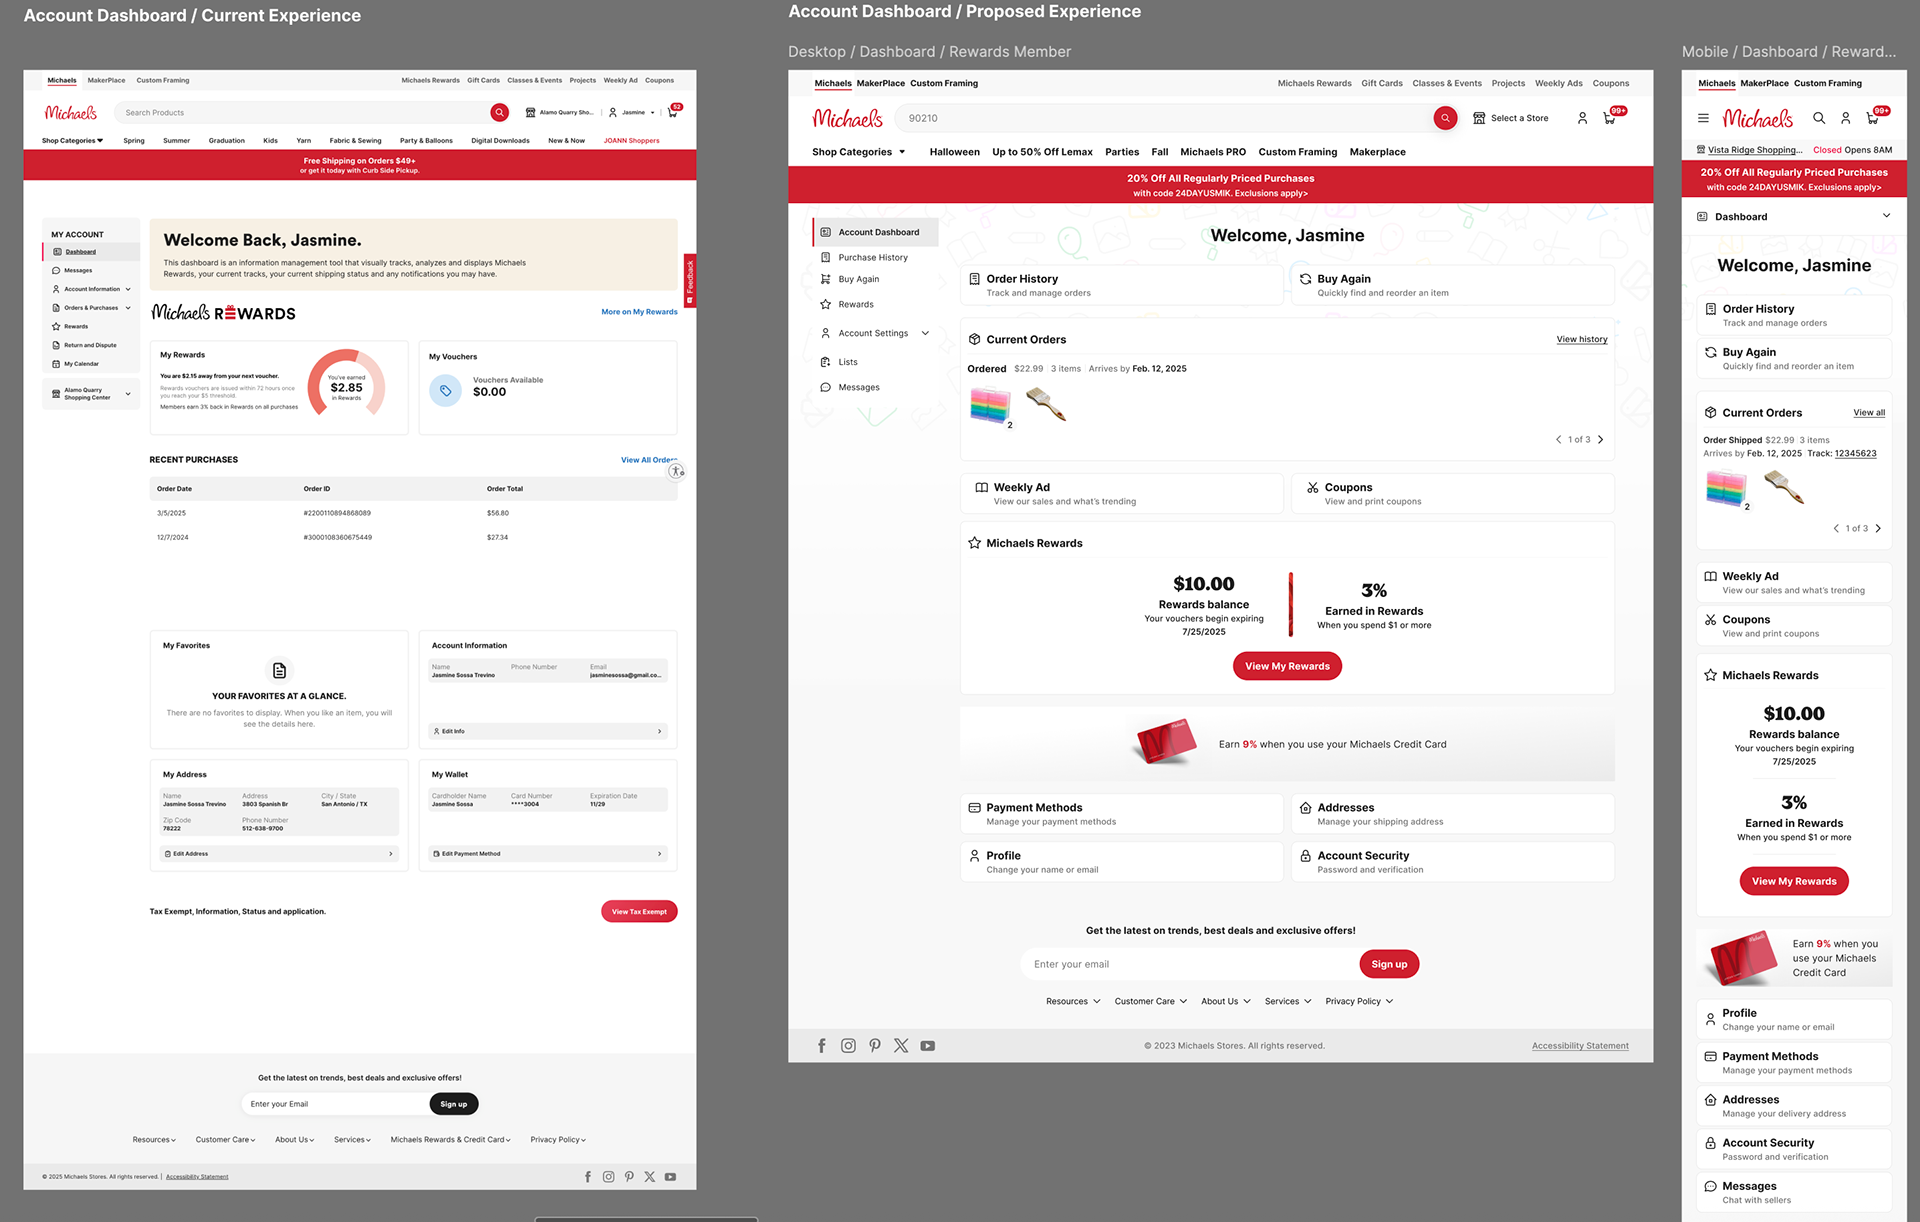Viewport: 1920px width, 1222px height.
Task: Open the Coupons card on Proposed desktop
Action: click(1453, 494)
